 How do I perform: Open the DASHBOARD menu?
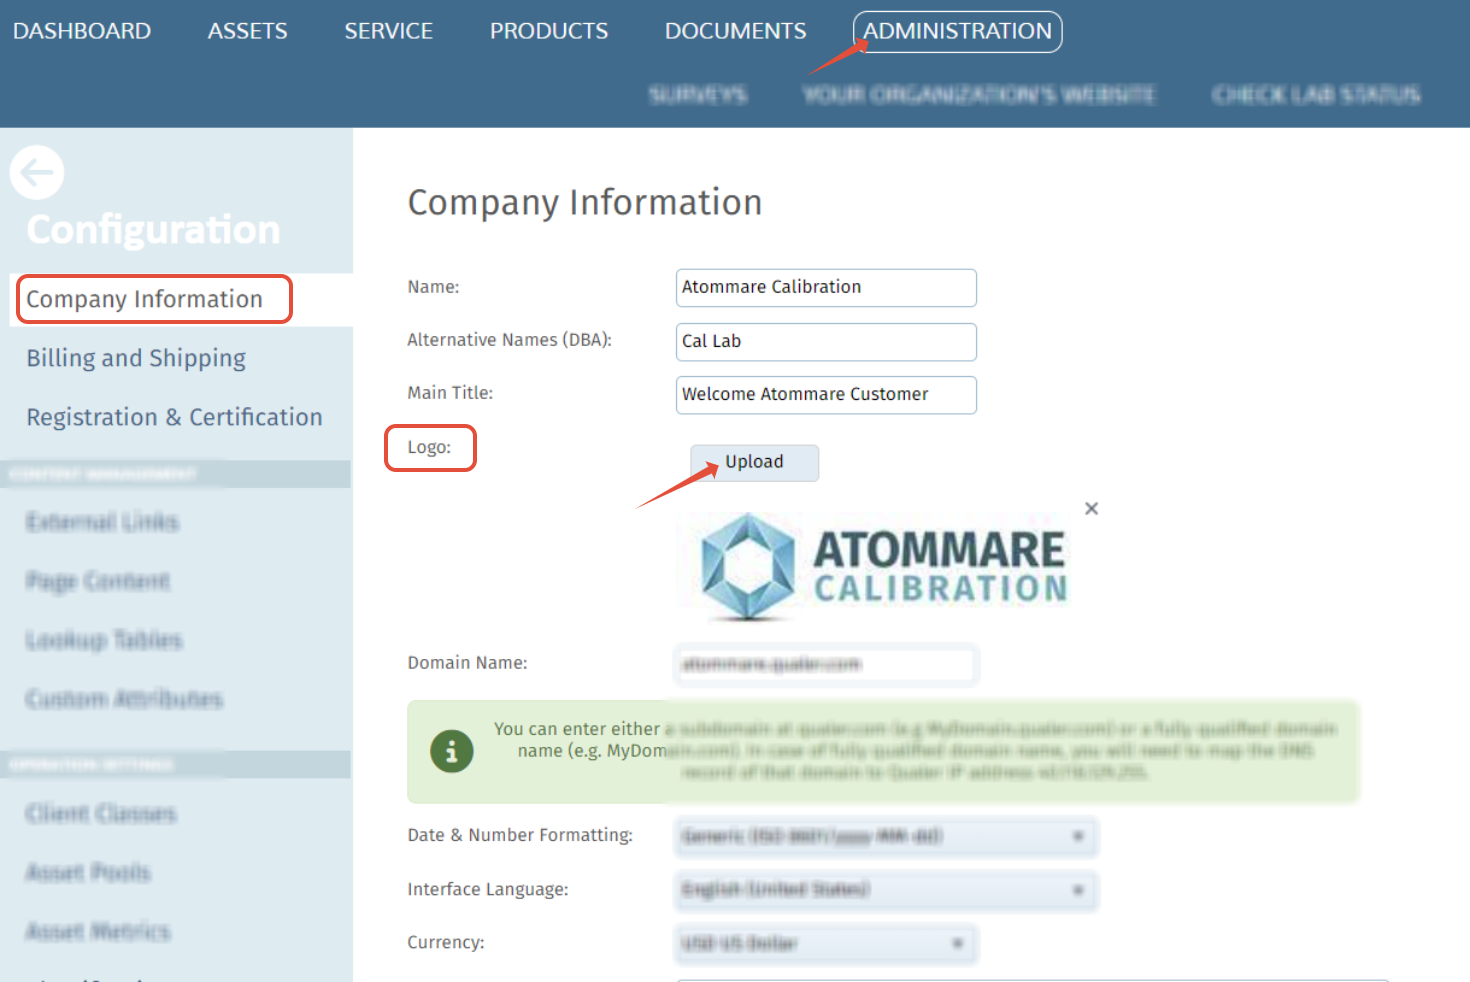[82, 31]
